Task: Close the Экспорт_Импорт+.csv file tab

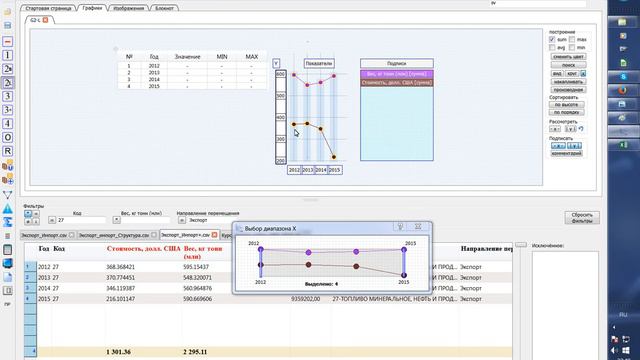Action: click(214, 235)
